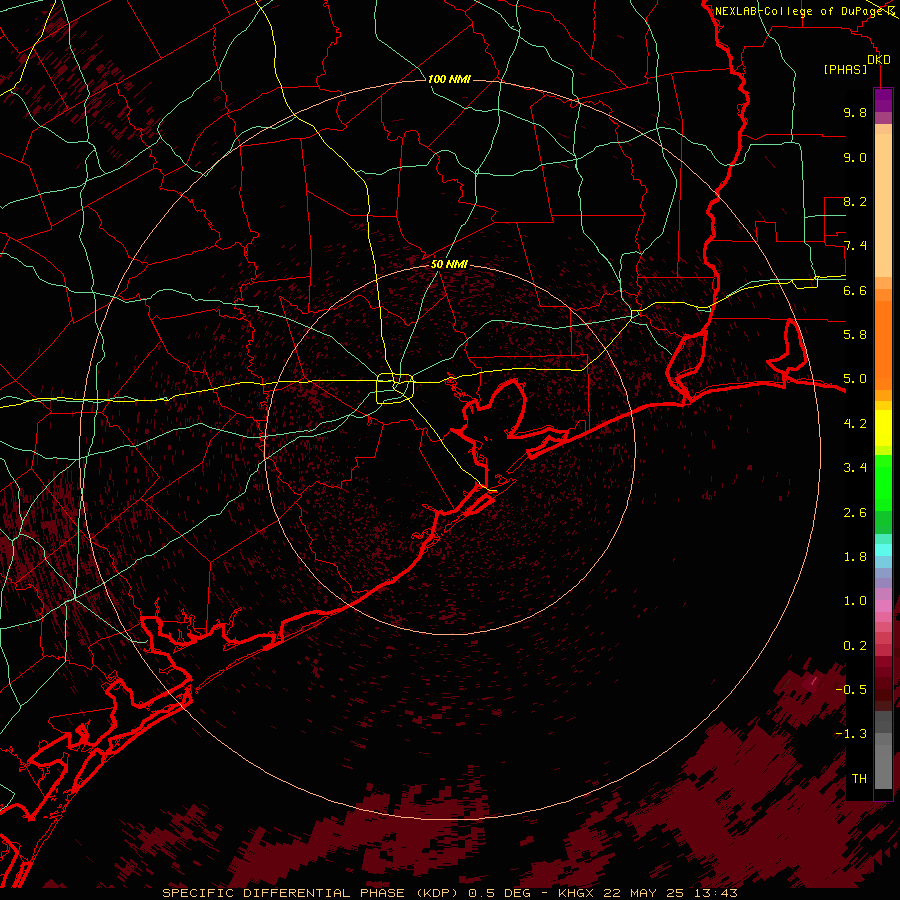Image resolution: width=900 pixels, height=900 pixels.
Task: Pick the pink segment of the color scale
Action: [x=883, y=606]
